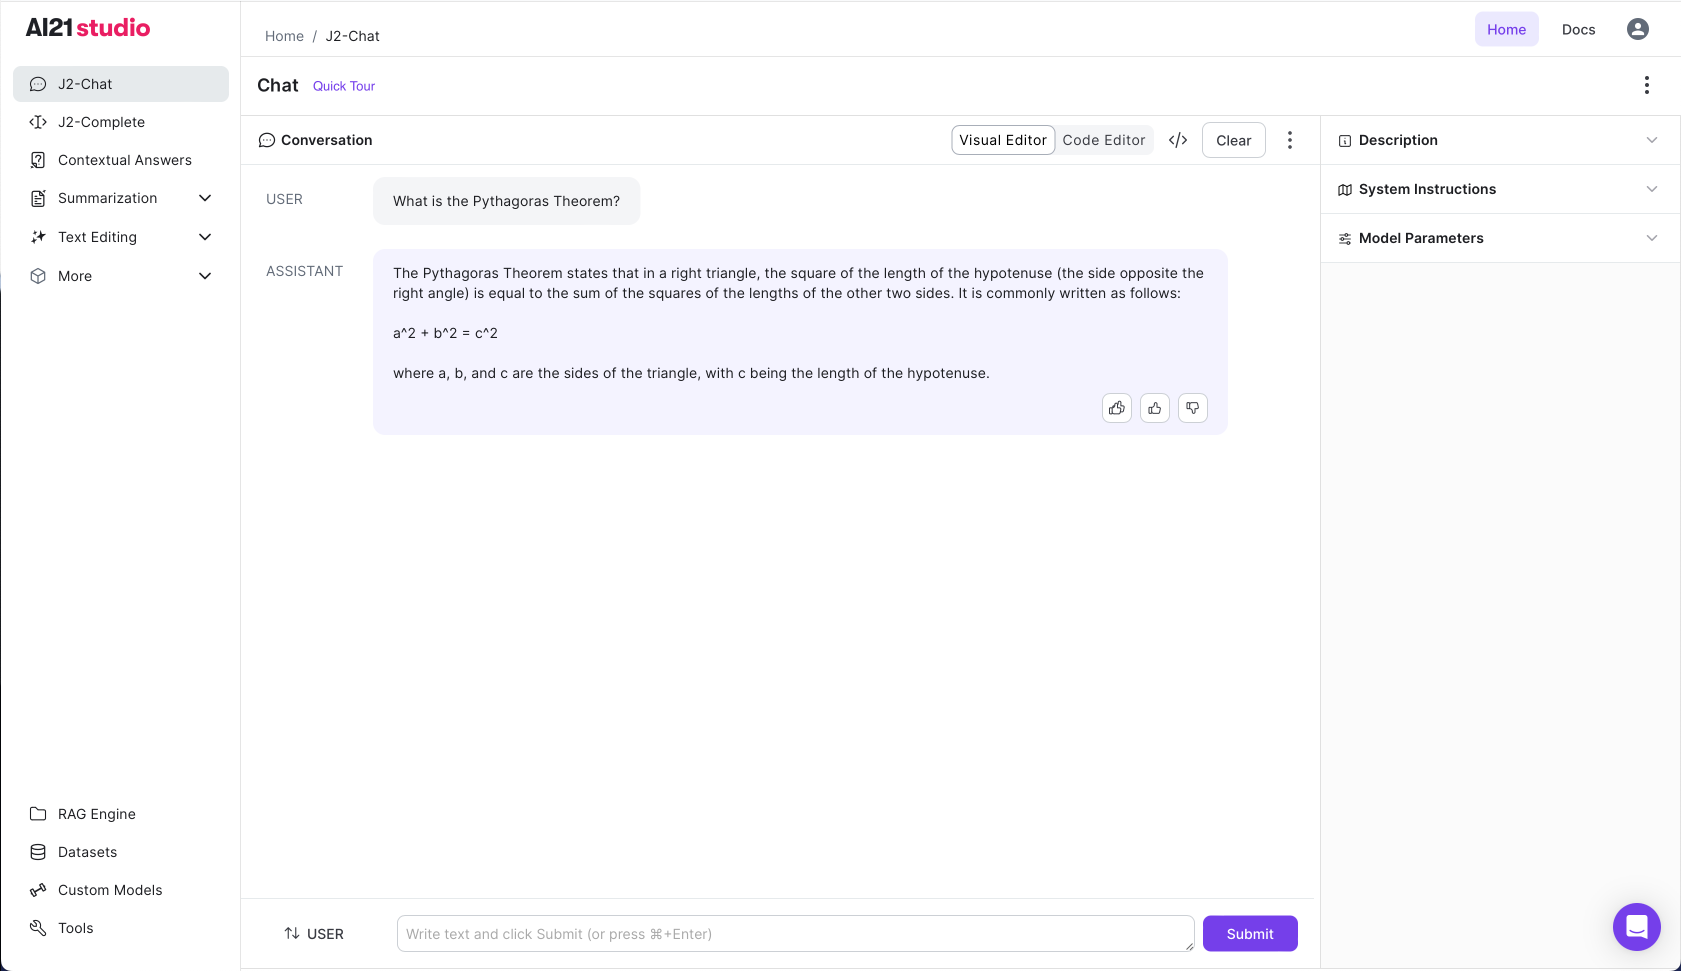The height and width of the screenshot is (971, 1681).
Task: Open Contextual Answers in the sidebar
Action: [x=124, y=160]
